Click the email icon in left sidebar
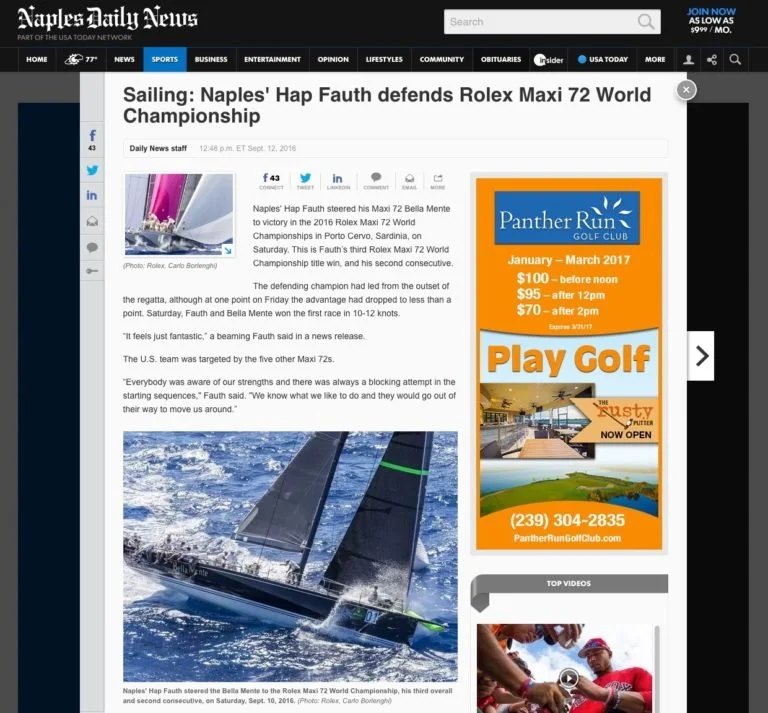The width and height of the screenshot is (768, 713). (x=92, y=222)
